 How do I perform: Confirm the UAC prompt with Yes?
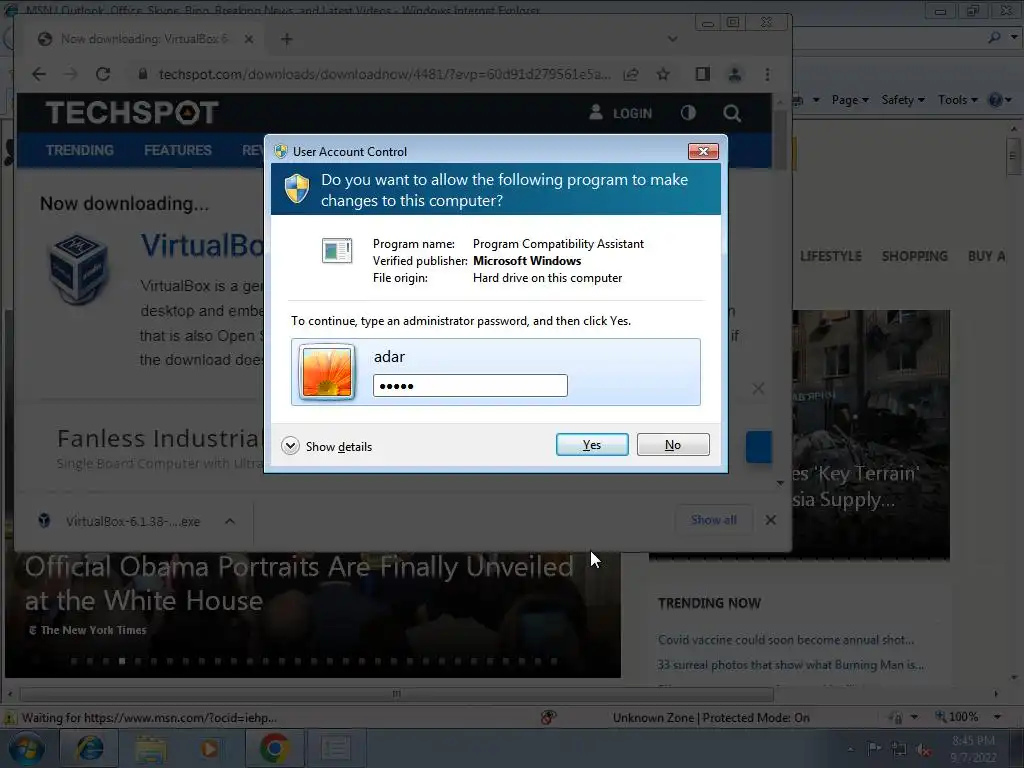pyautogui.click(x=592, y=445)
